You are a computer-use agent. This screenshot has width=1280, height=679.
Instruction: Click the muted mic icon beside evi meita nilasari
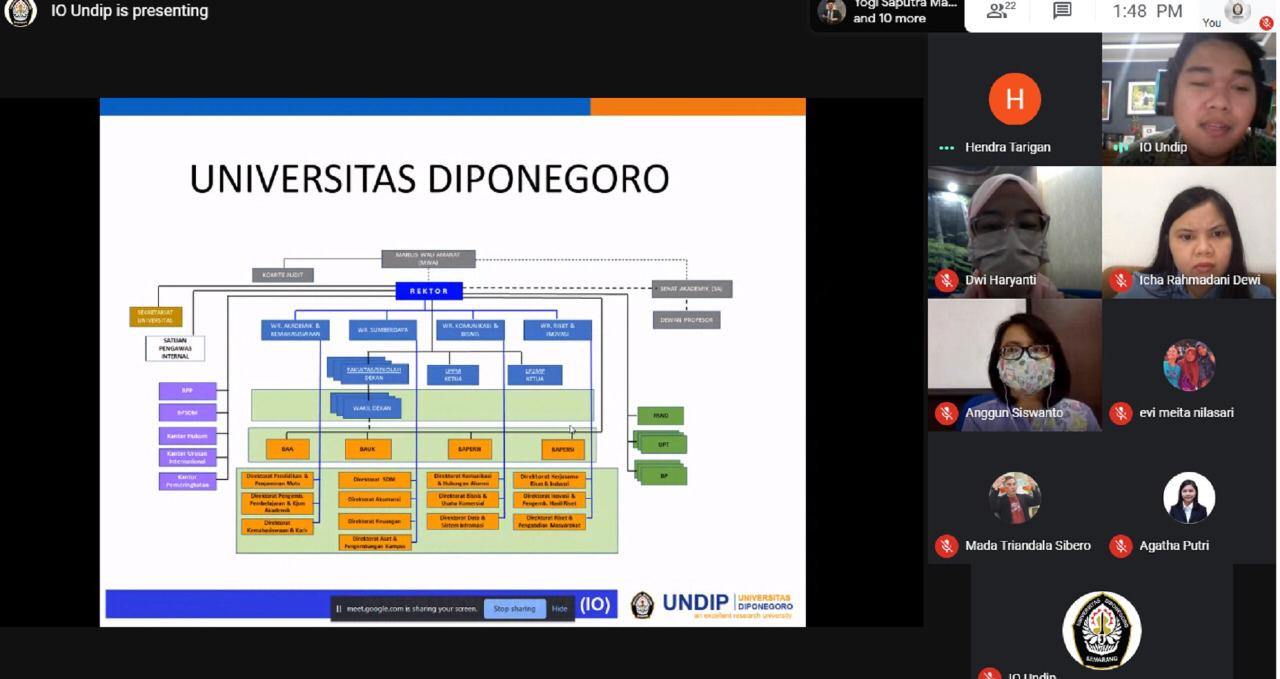pos(1120,413)
